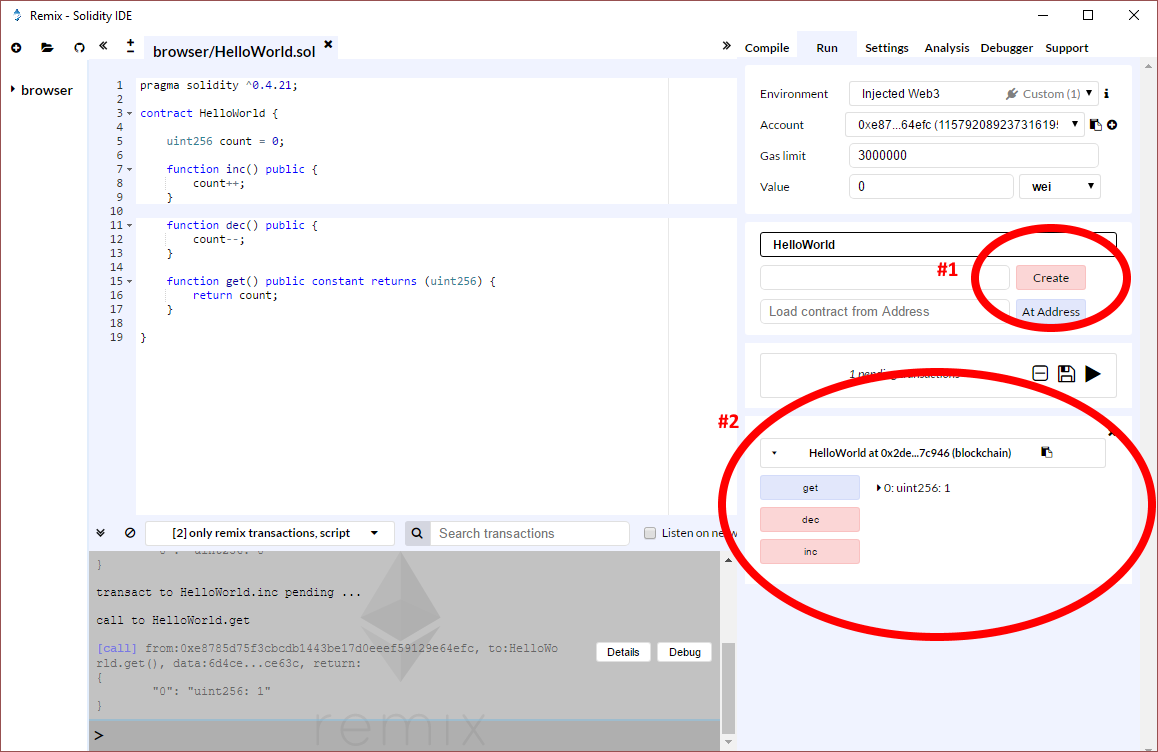Click the GitHub gist publish icon
The width and height of the screenshot is (1158, 752).
pos(79,48)
